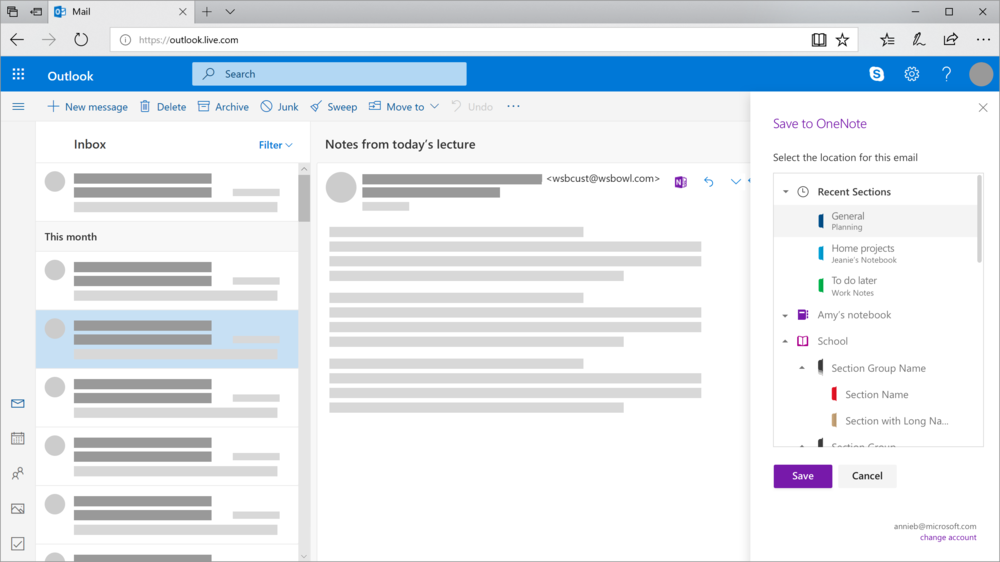Screen dimensions: 1000x562
Task: Select General section in Planning
Action: [x=876, y=221]
